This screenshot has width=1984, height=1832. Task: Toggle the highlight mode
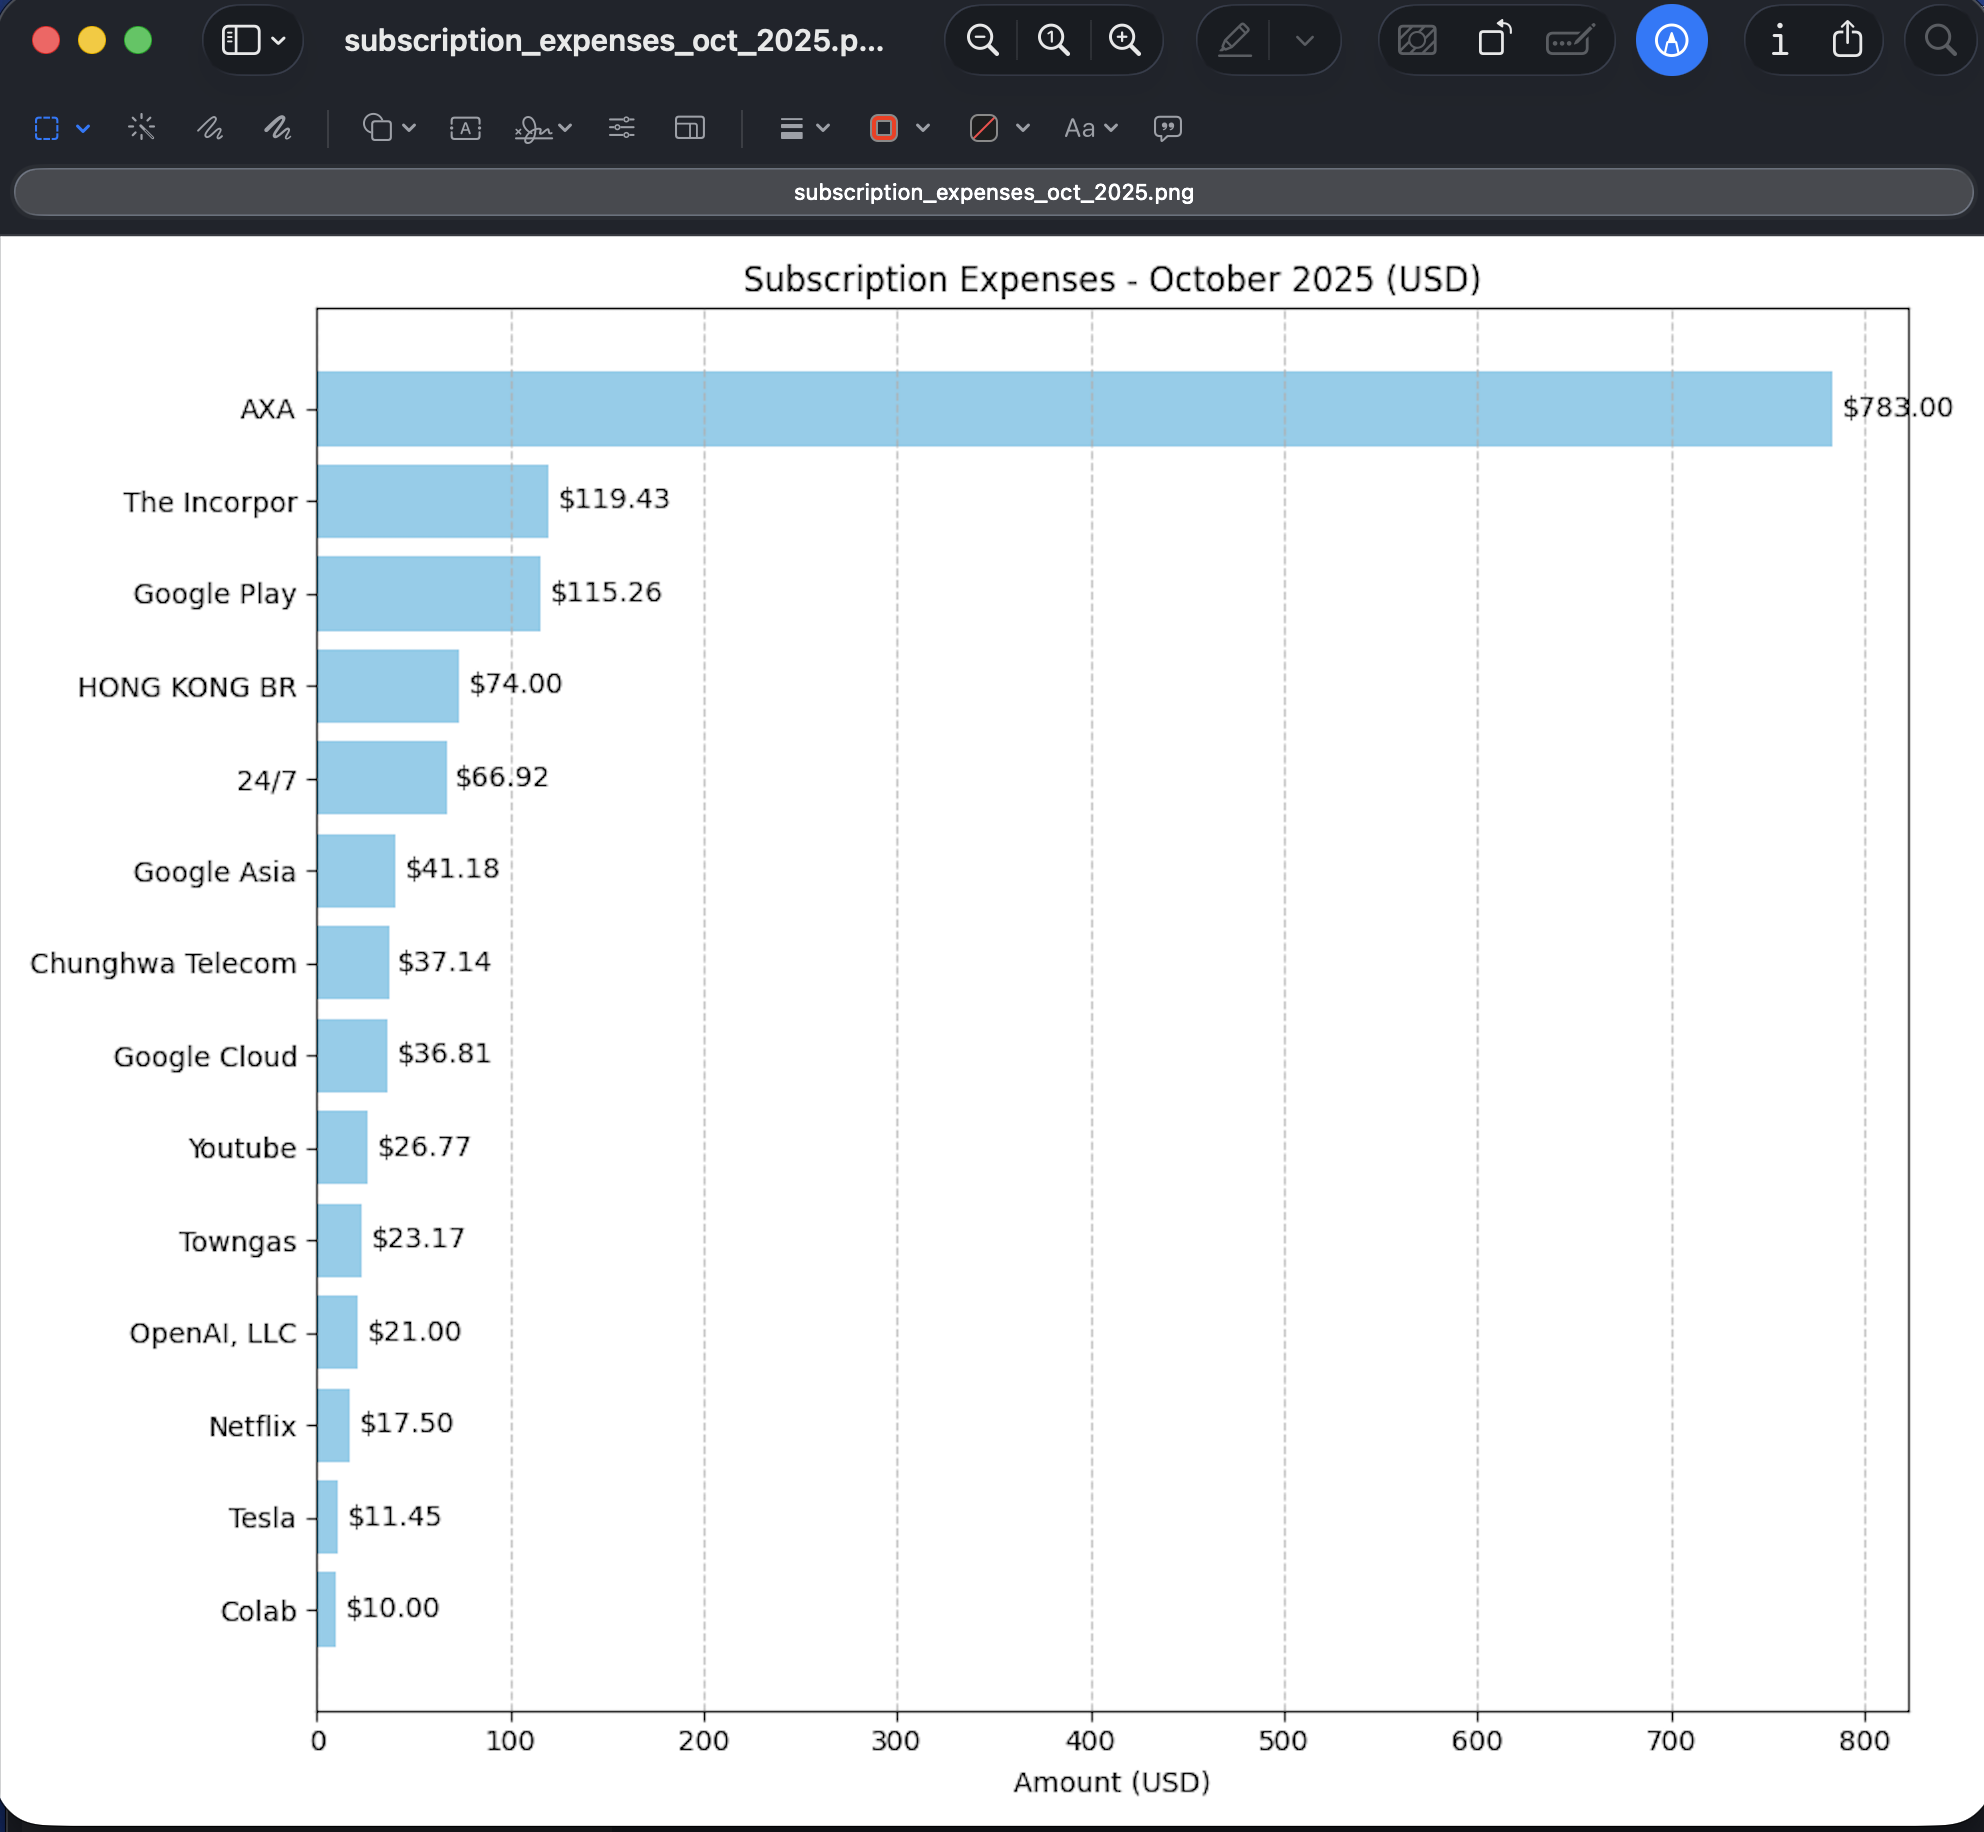(x=1234, y=40)
